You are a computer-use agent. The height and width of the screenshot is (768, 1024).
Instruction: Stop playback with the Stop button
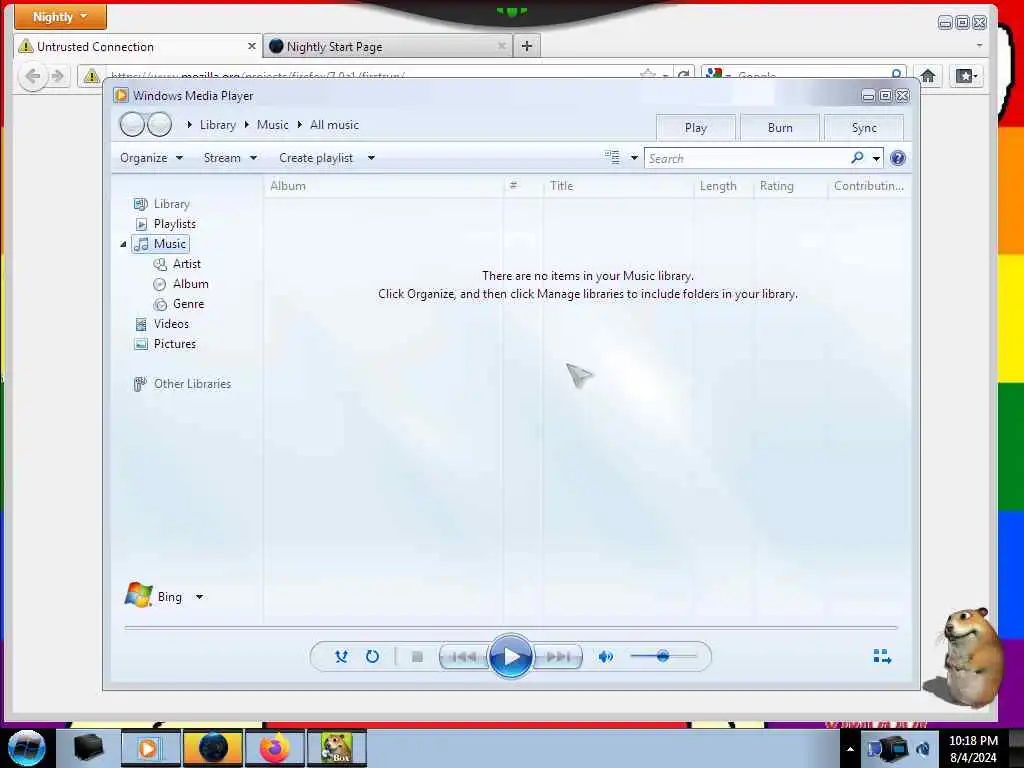coord(417,656)
